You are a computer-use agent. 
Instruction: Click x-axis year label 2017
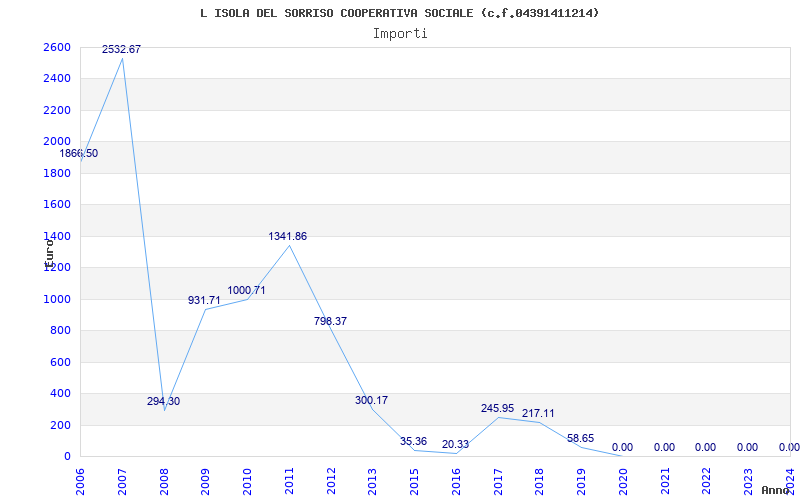pyautogui.click(x=498, y=481)
